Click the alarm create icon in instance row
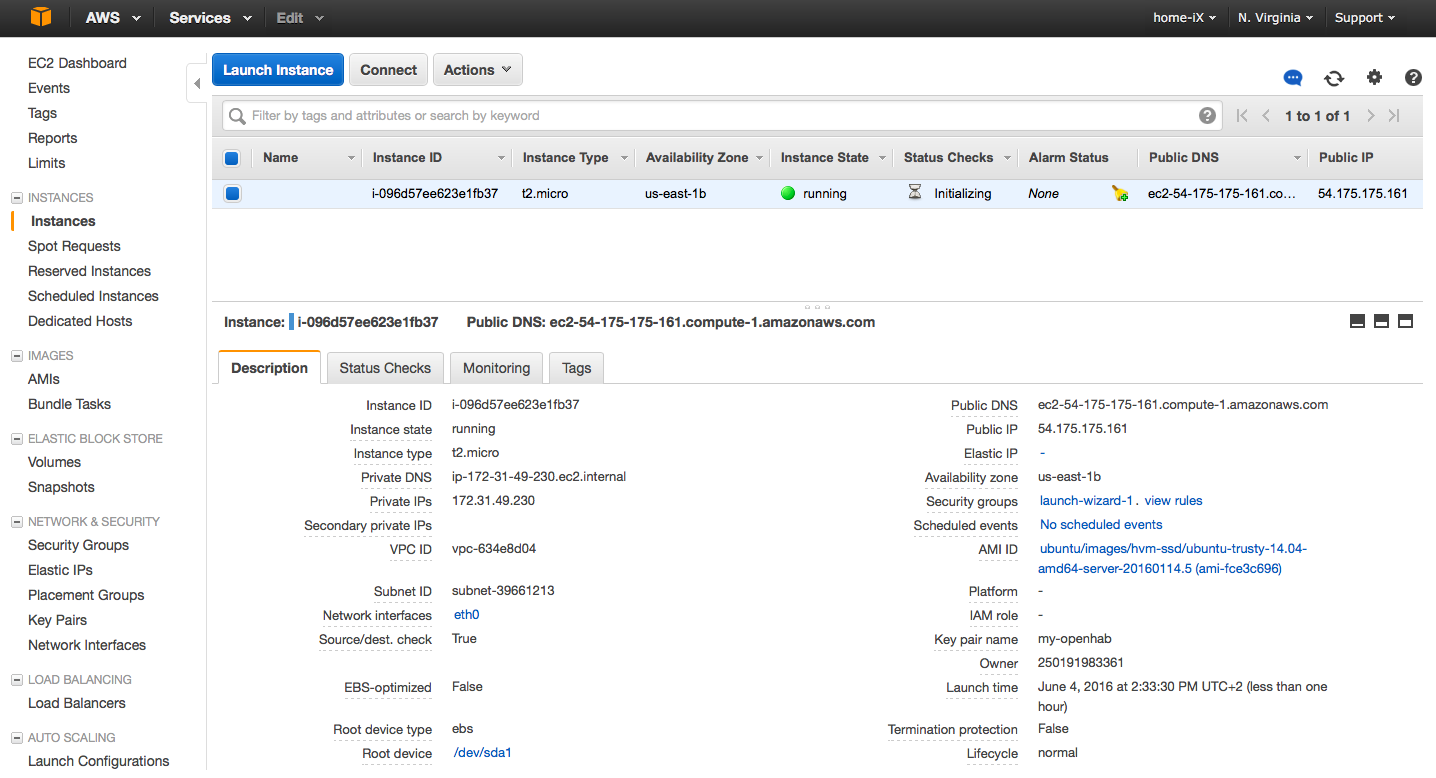The width and height of the screenshot is (1436, 778). tap(1120, 194)
